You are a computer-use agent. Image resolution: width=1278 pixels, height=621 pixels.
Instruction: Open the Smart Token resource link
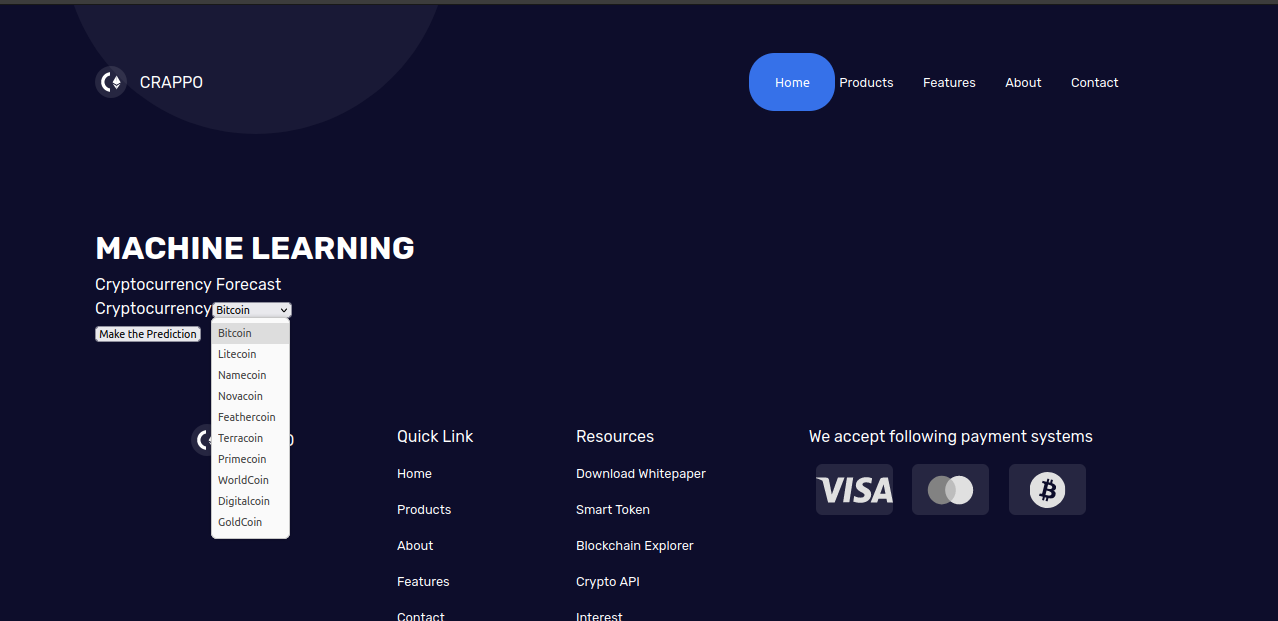[x=613, y=510]
